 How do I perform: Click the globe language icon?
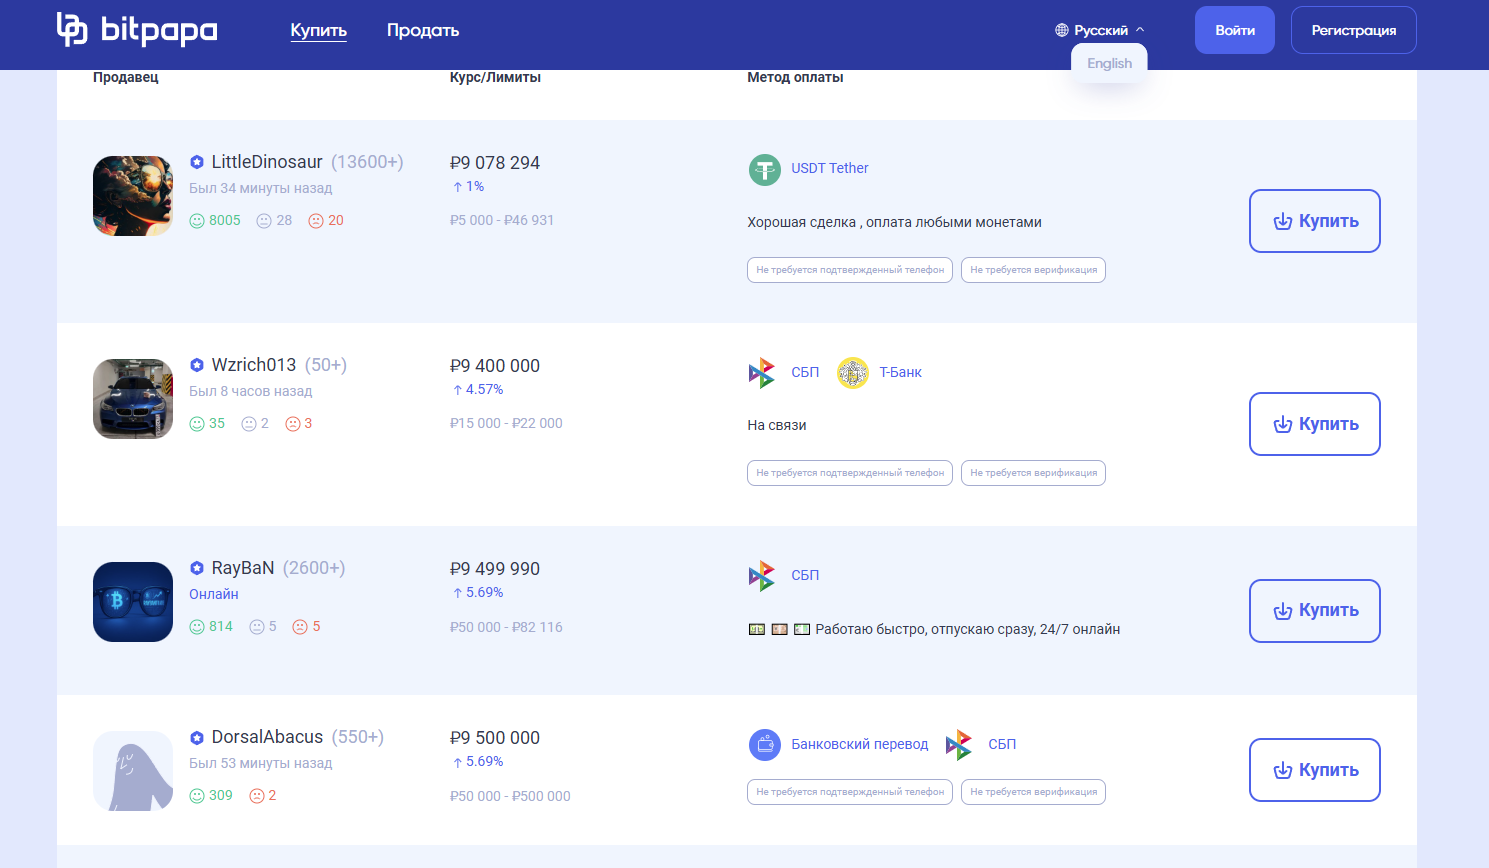pyautogui.click(x=1062, y=30)
